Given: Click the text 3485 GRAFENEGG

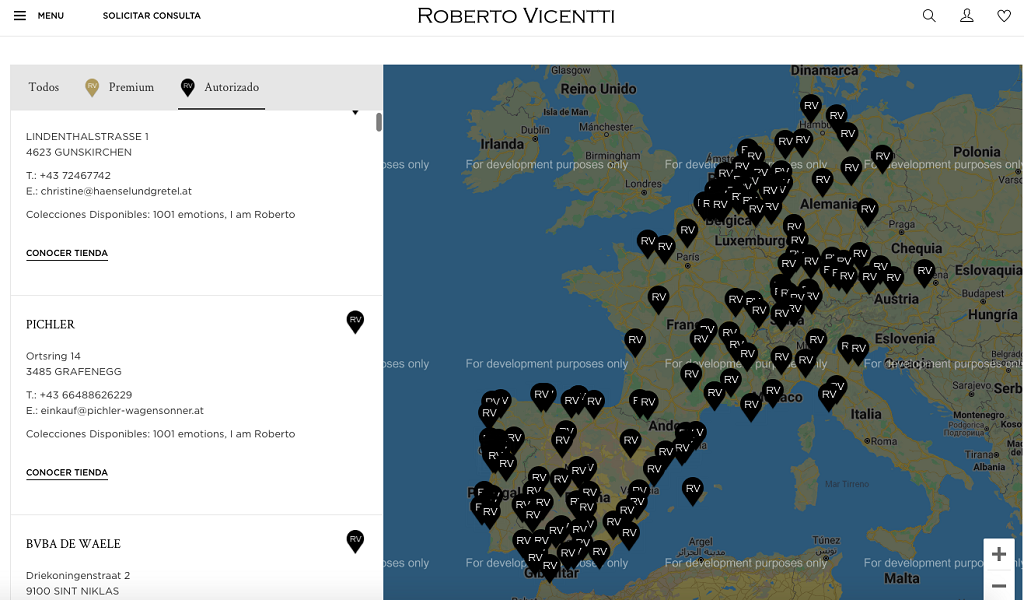Looking at the screenshot, I should point(74,371).
